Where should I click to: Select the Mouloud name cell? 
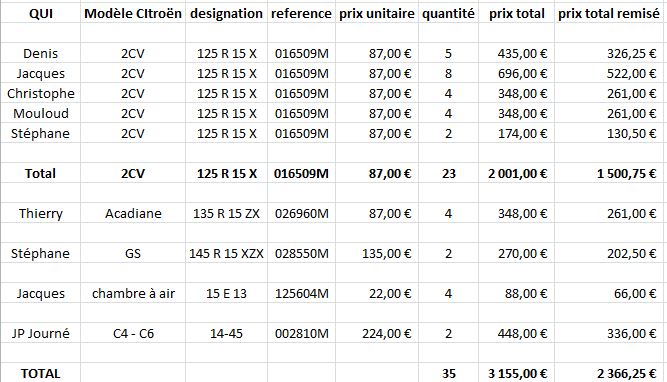click(40, 114)
